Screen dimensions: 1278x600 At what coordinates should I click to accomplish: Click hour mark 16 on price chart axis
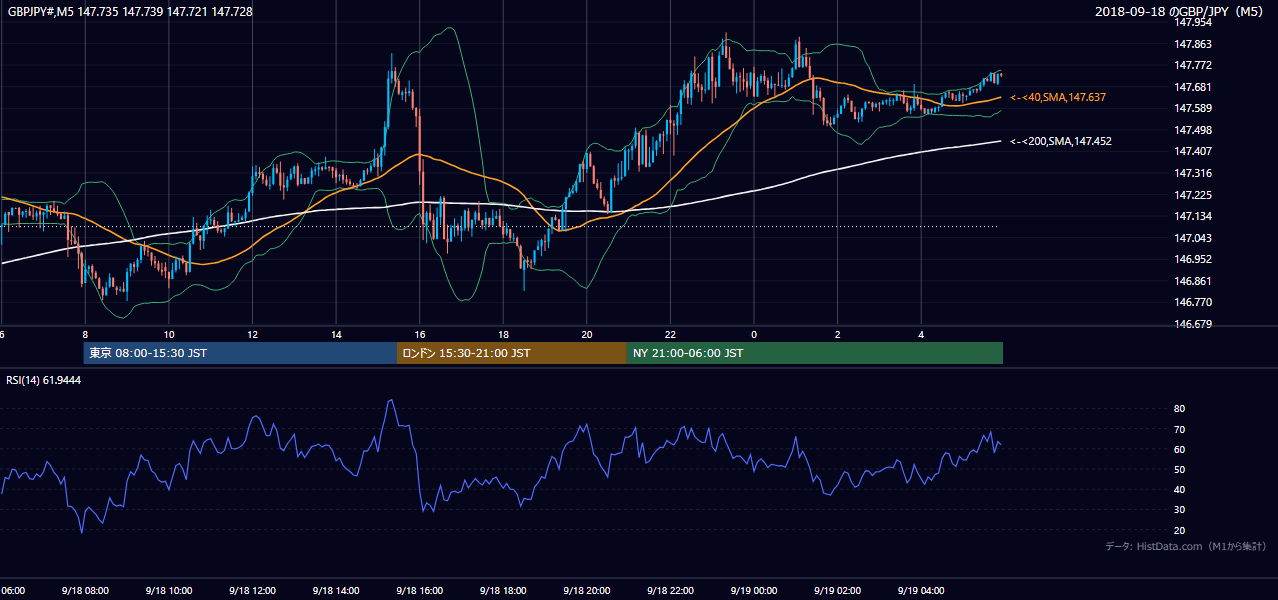click(420, 335)
